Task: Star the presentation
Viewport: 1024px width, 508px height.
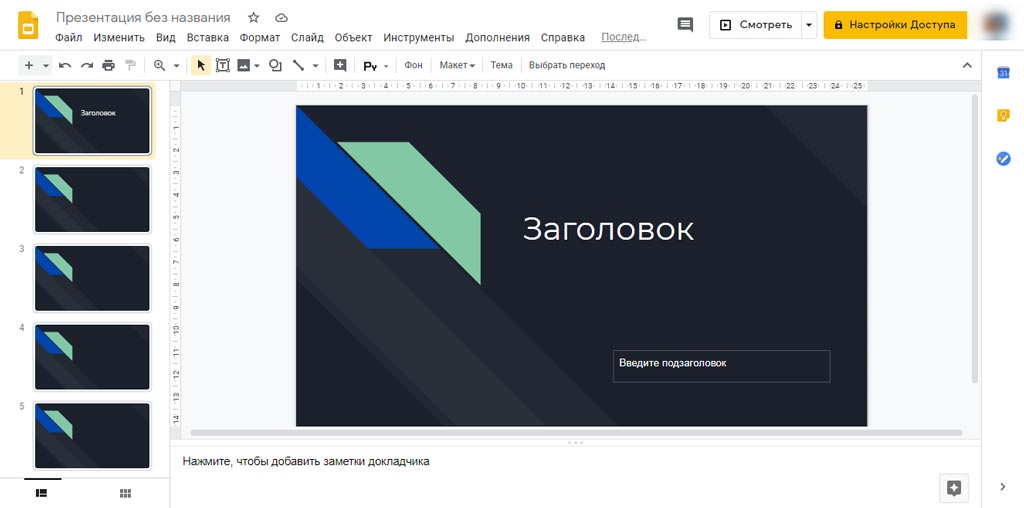Action: point(254,18)
